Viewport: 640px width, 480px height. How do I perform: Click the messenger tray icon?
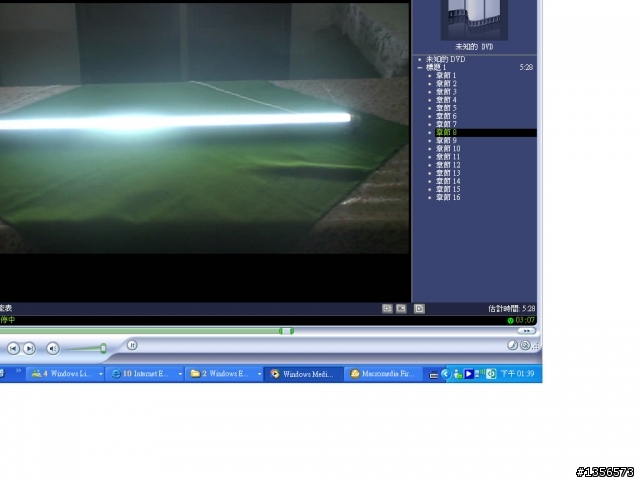pyautogui.click(x=458, y=374)
